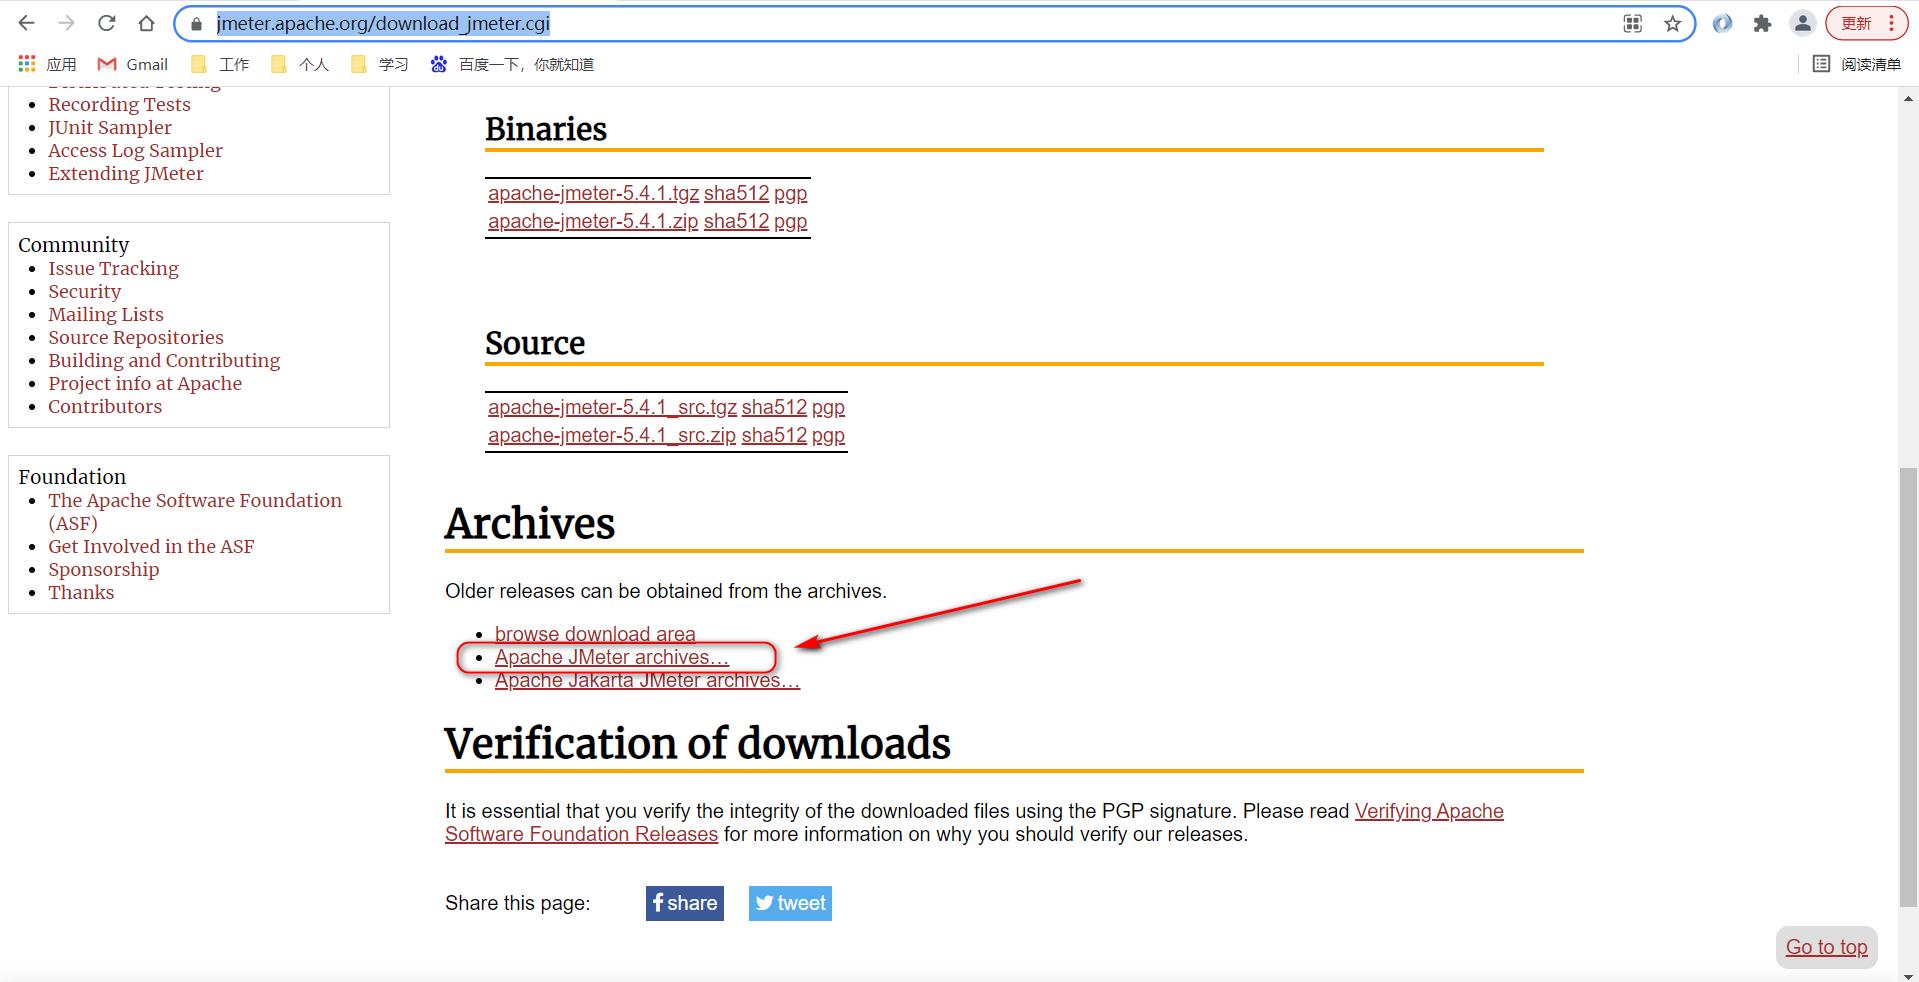The image size is (1919, 982).
Task: Open the Source Repositories link
Action: pyautogui.click(x=136, y=337)
